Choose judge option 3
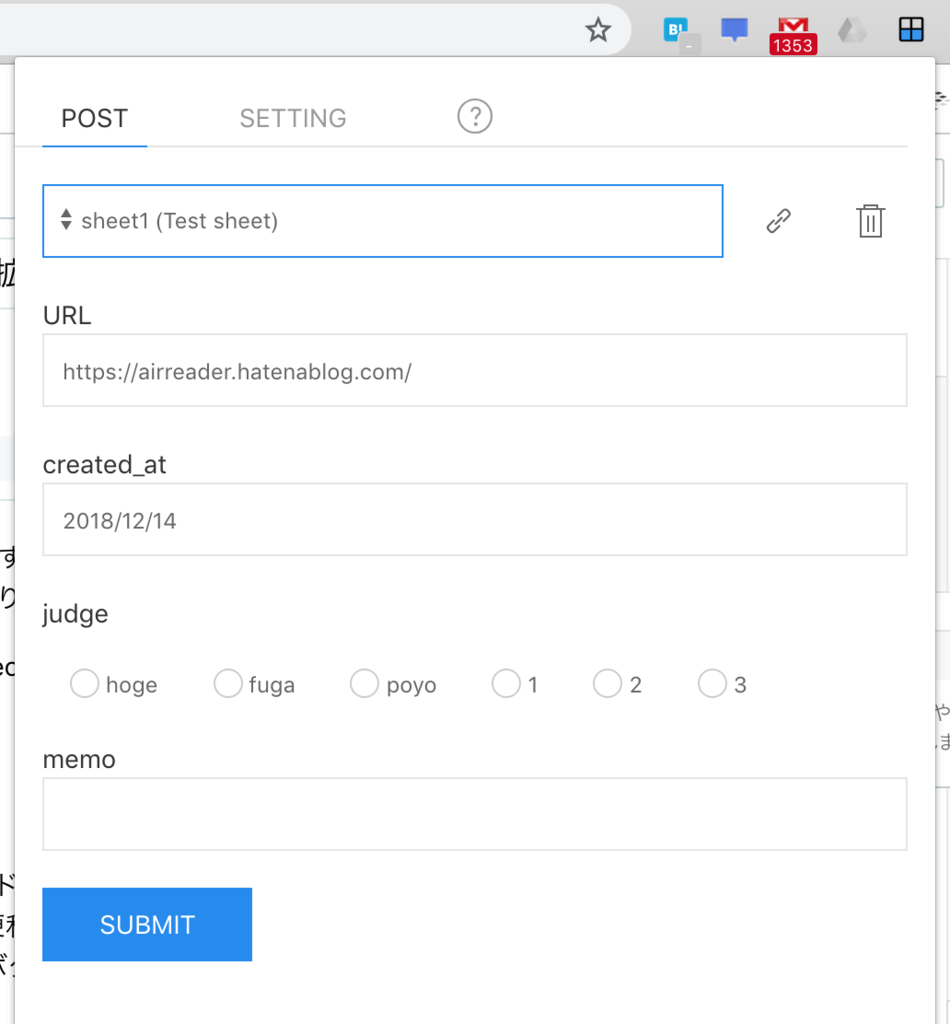Viewport: 950px width, 1024px height. coord(712,684)
